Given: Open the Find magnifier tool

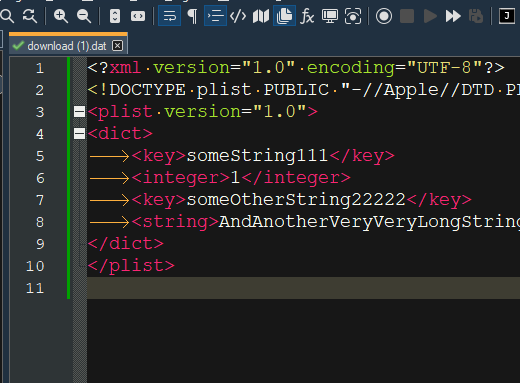Looking at the screenshot, I should [7, 16].
